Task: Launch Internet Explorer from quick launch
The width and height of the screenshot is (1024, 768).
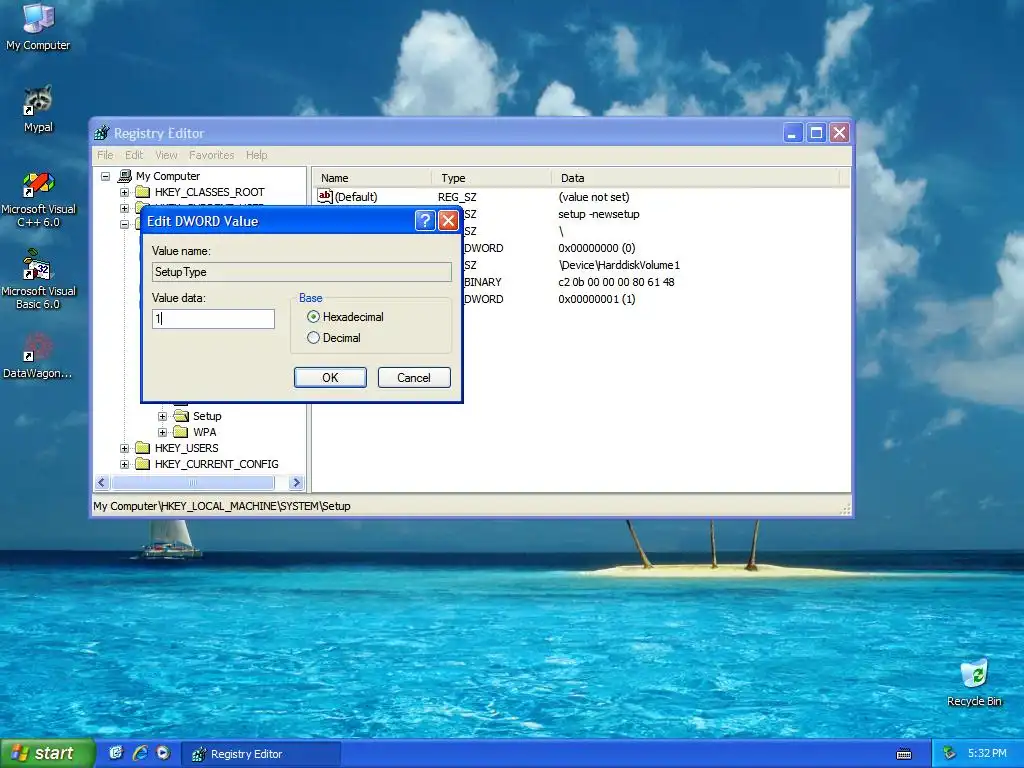Action: pyautogui.click(x=140, y=753)
